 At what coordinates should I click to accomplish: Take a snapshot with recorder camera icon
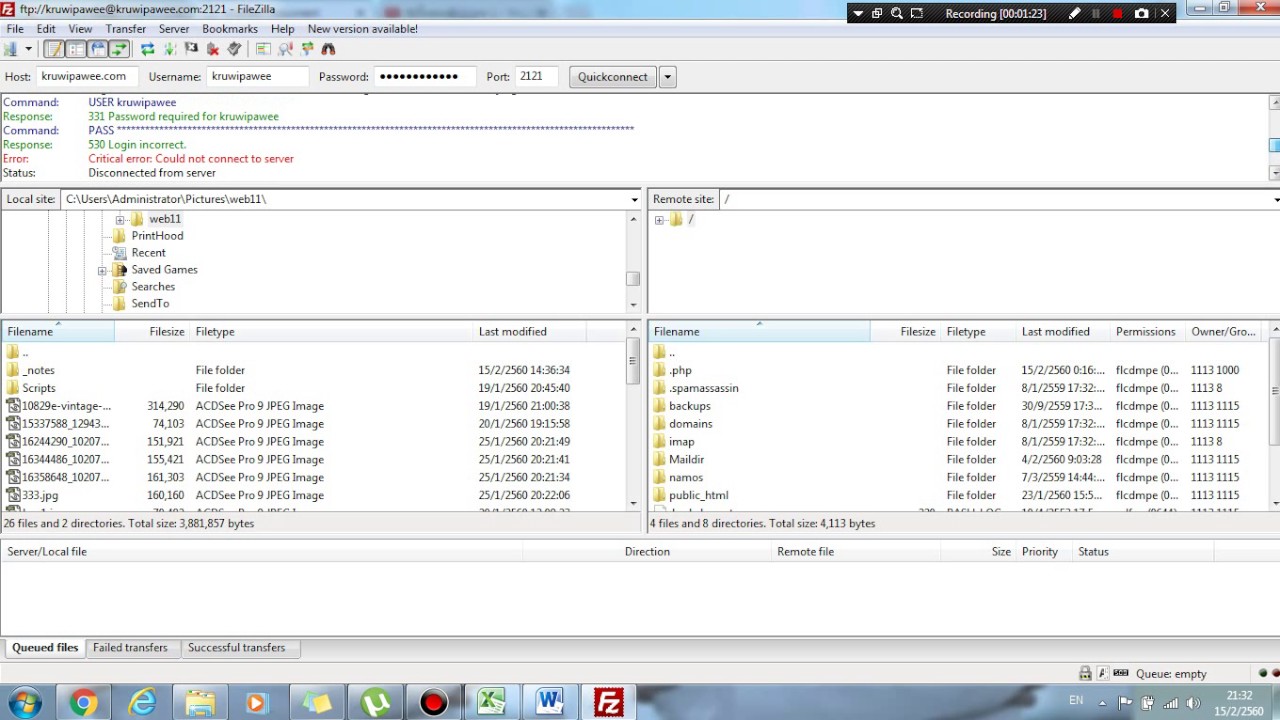pos(1141,14)
